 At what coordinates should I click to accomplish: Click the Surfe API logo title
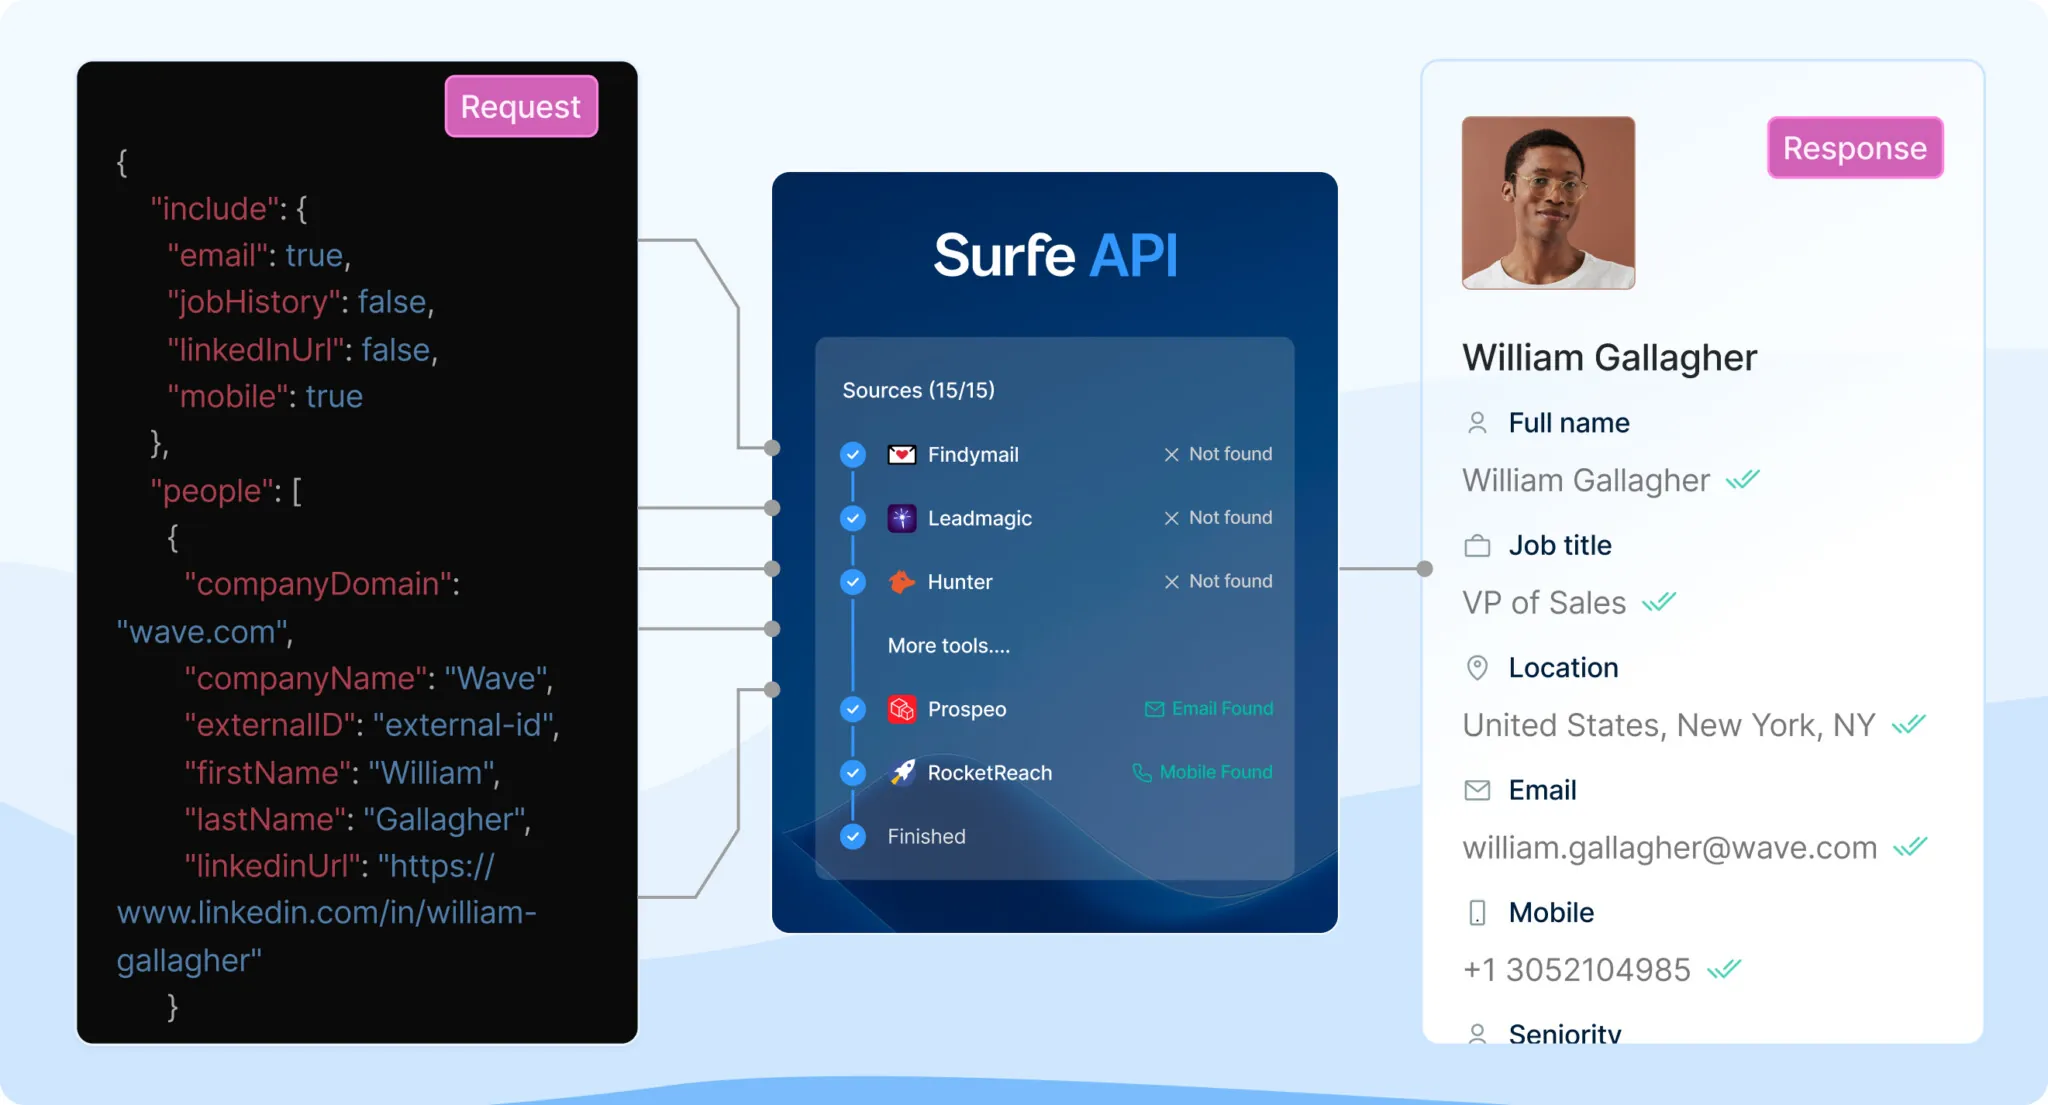(x=1055, y=255)
